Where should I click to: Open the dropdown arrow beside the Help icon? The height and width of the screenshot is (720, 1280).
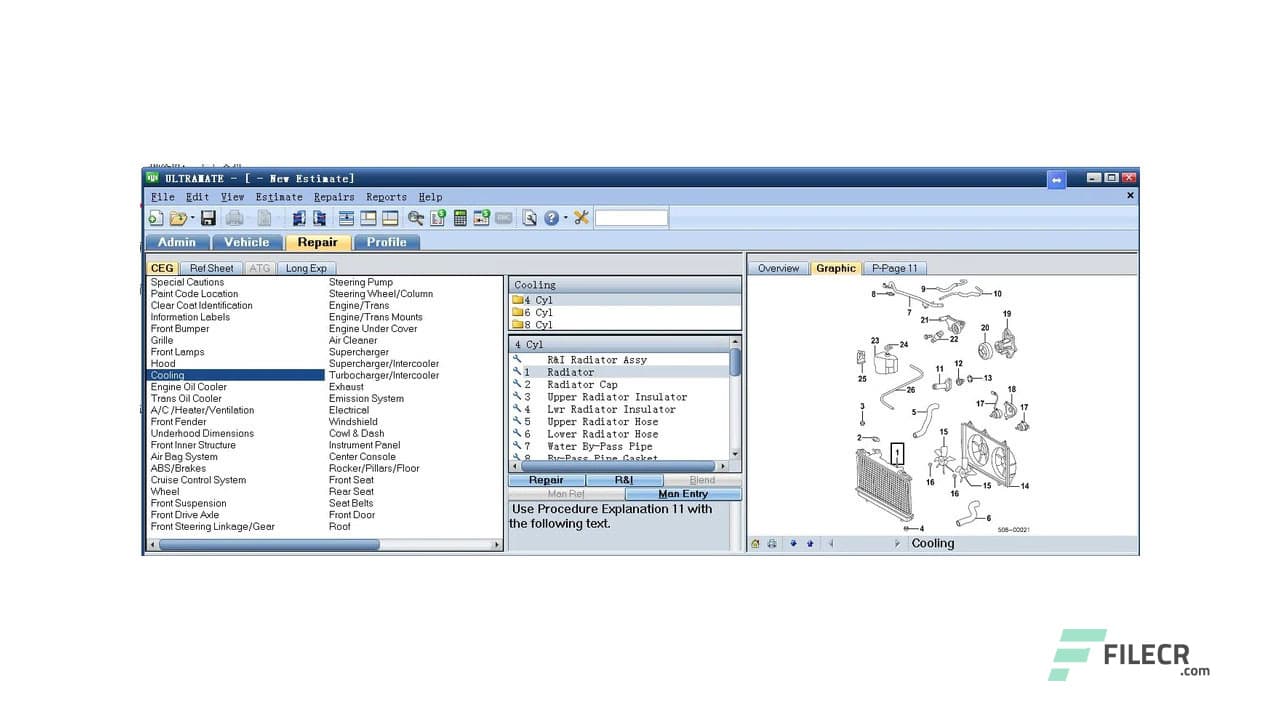click(x=565, y=218)
